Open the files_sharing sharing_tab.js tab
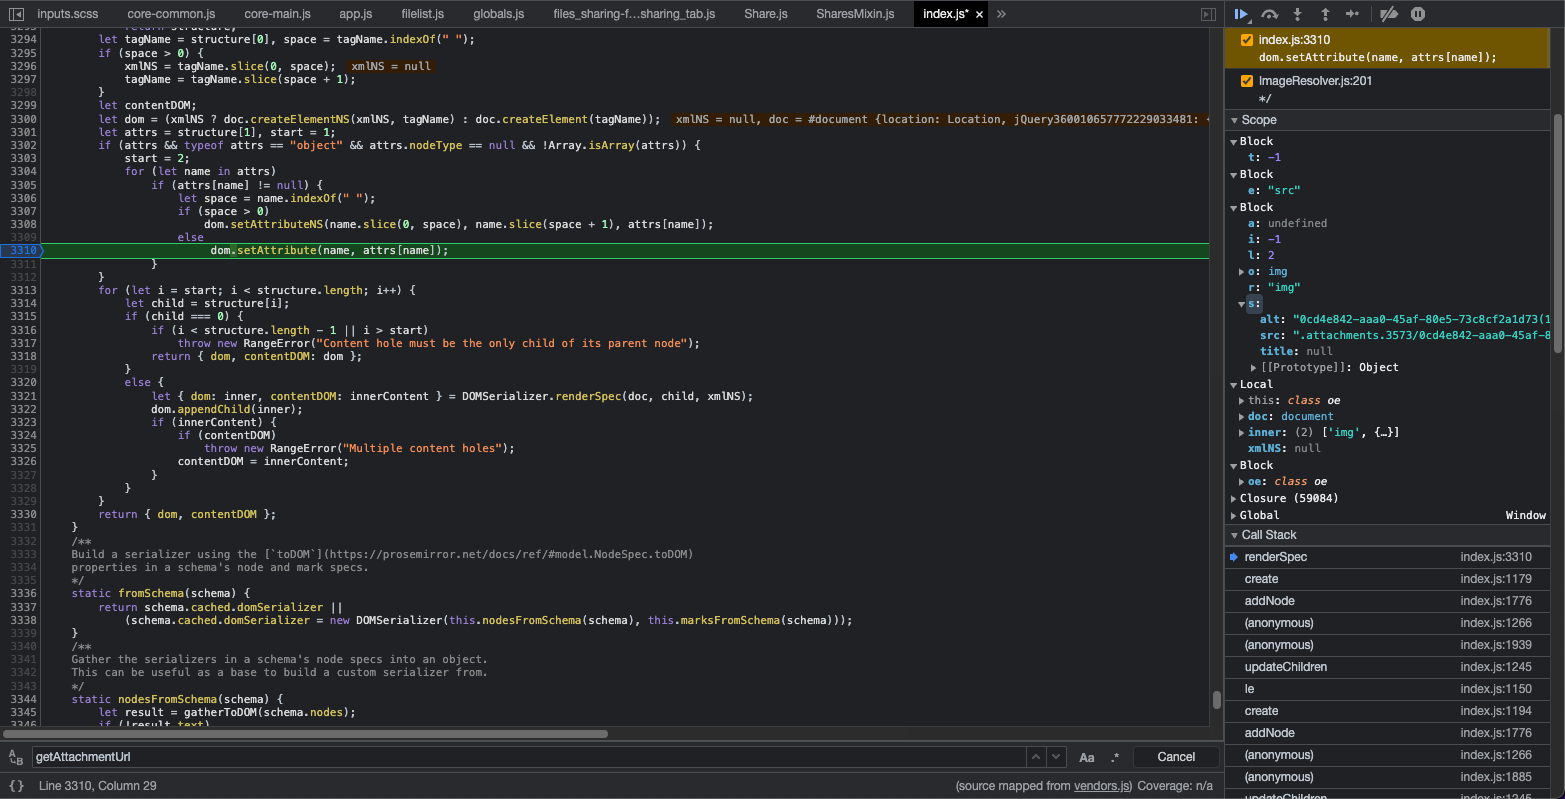The image size is (1565, 799). [634, 14]
